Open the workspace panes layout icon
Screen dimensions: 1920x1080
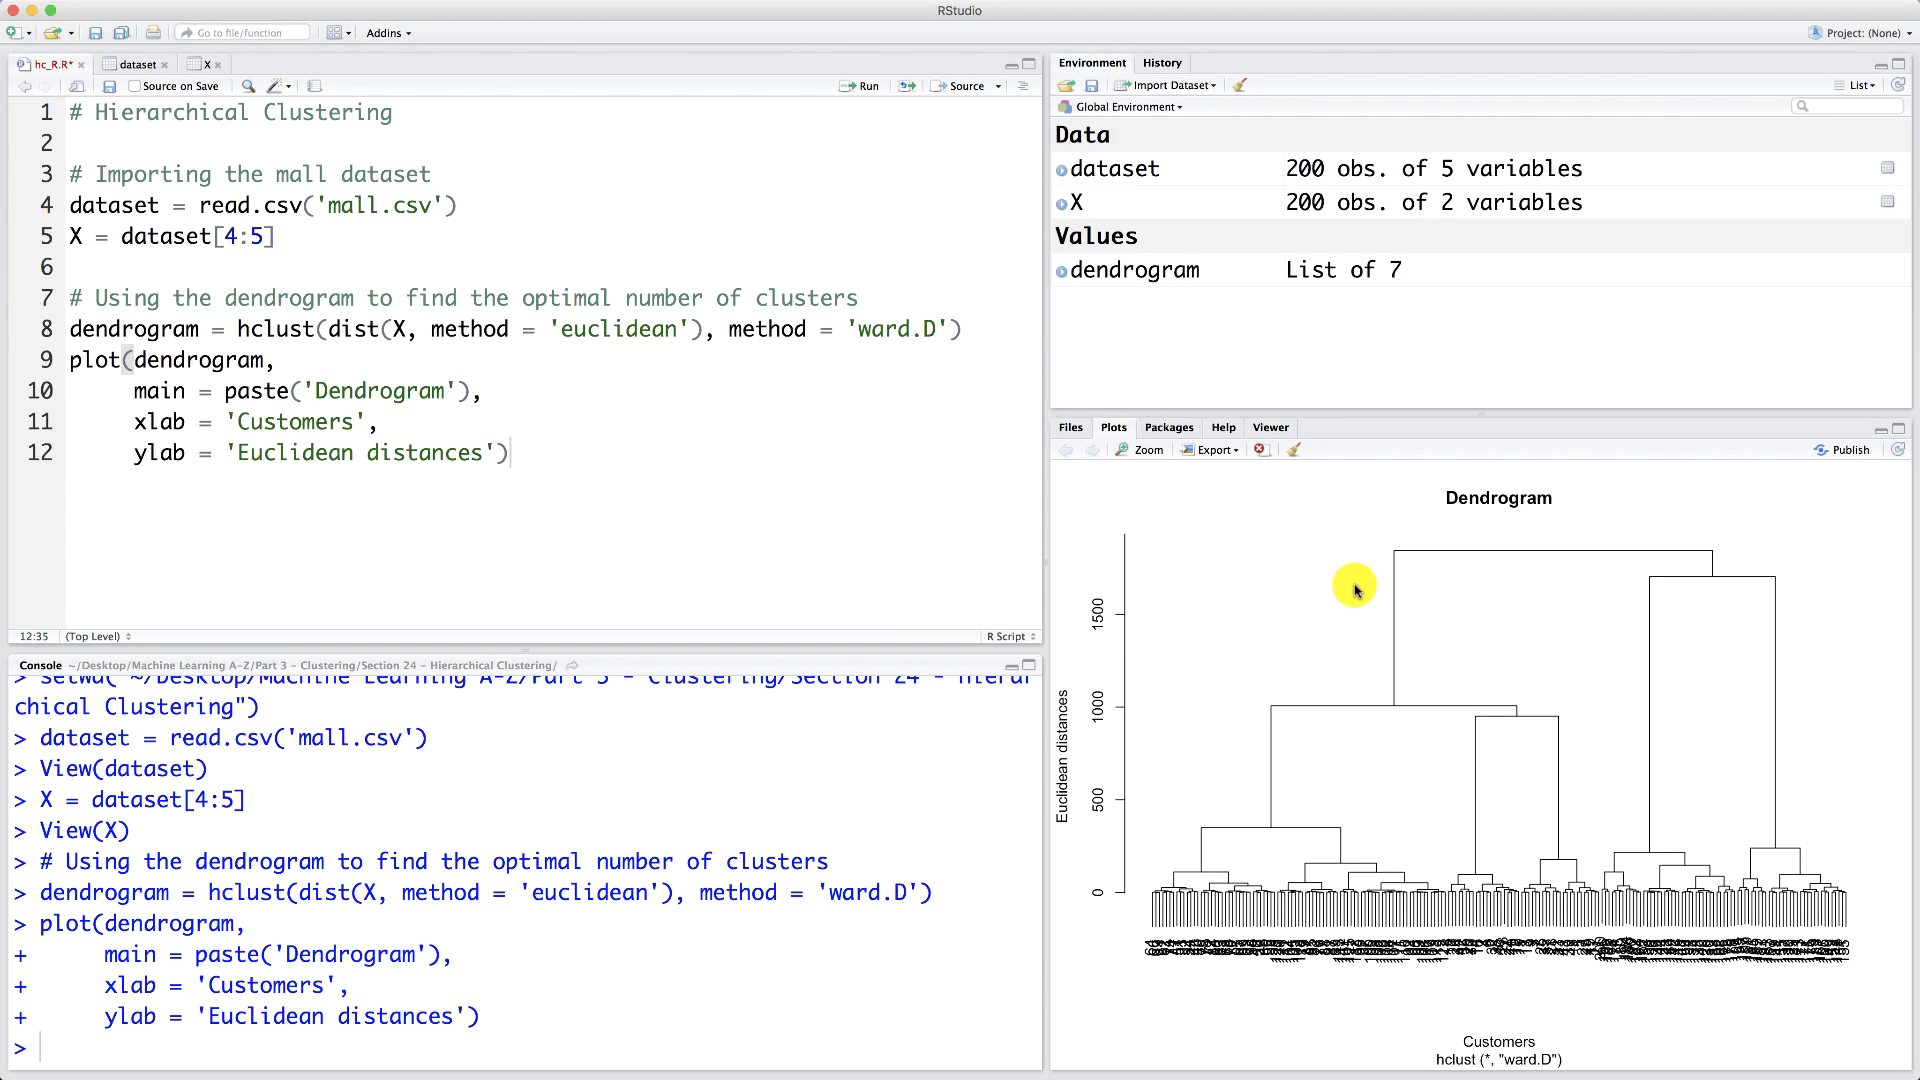335,33
